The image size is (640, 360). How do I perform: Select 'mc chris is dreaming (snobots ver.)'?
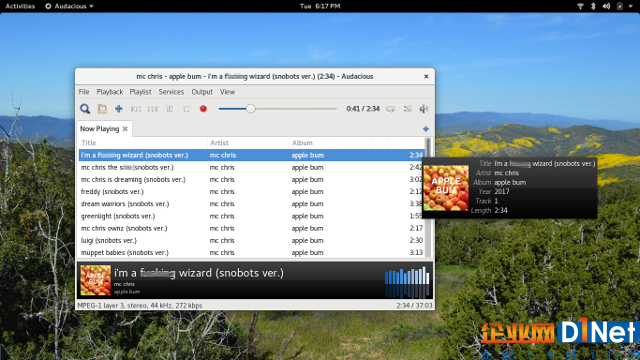pos(251,179)
